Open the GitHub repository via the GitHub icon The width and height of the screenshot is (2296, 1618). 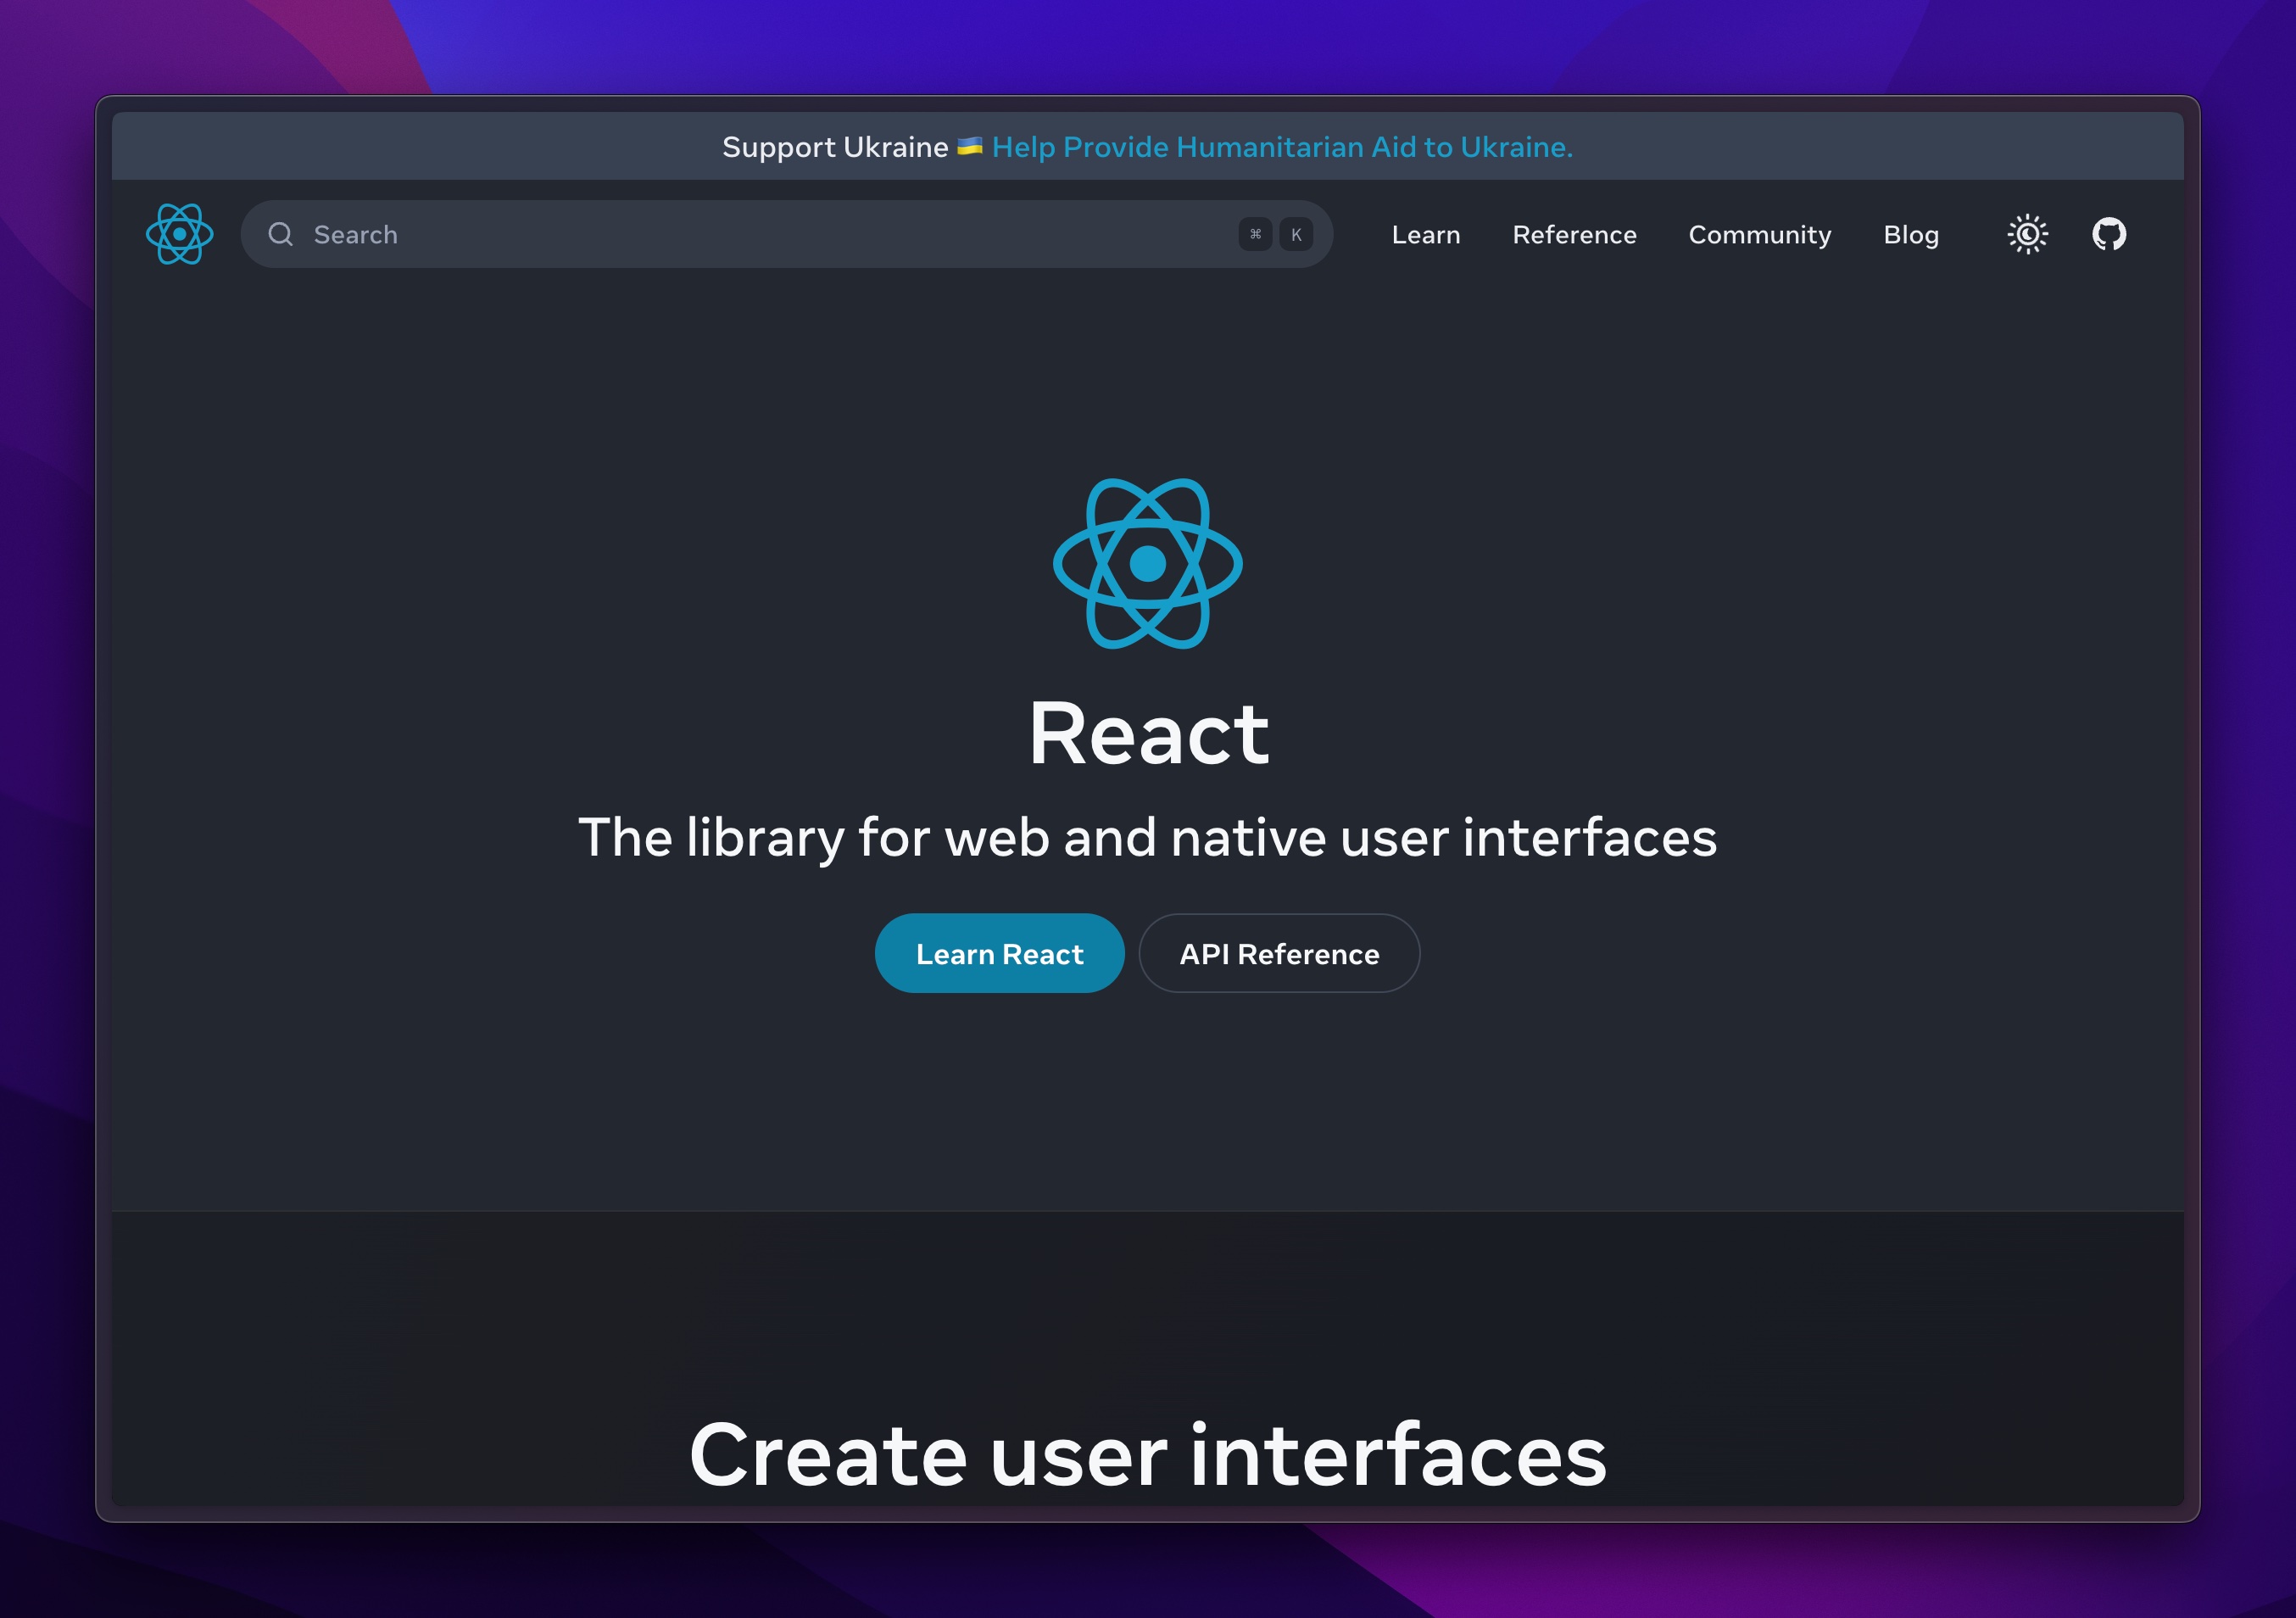point(2109,234)
